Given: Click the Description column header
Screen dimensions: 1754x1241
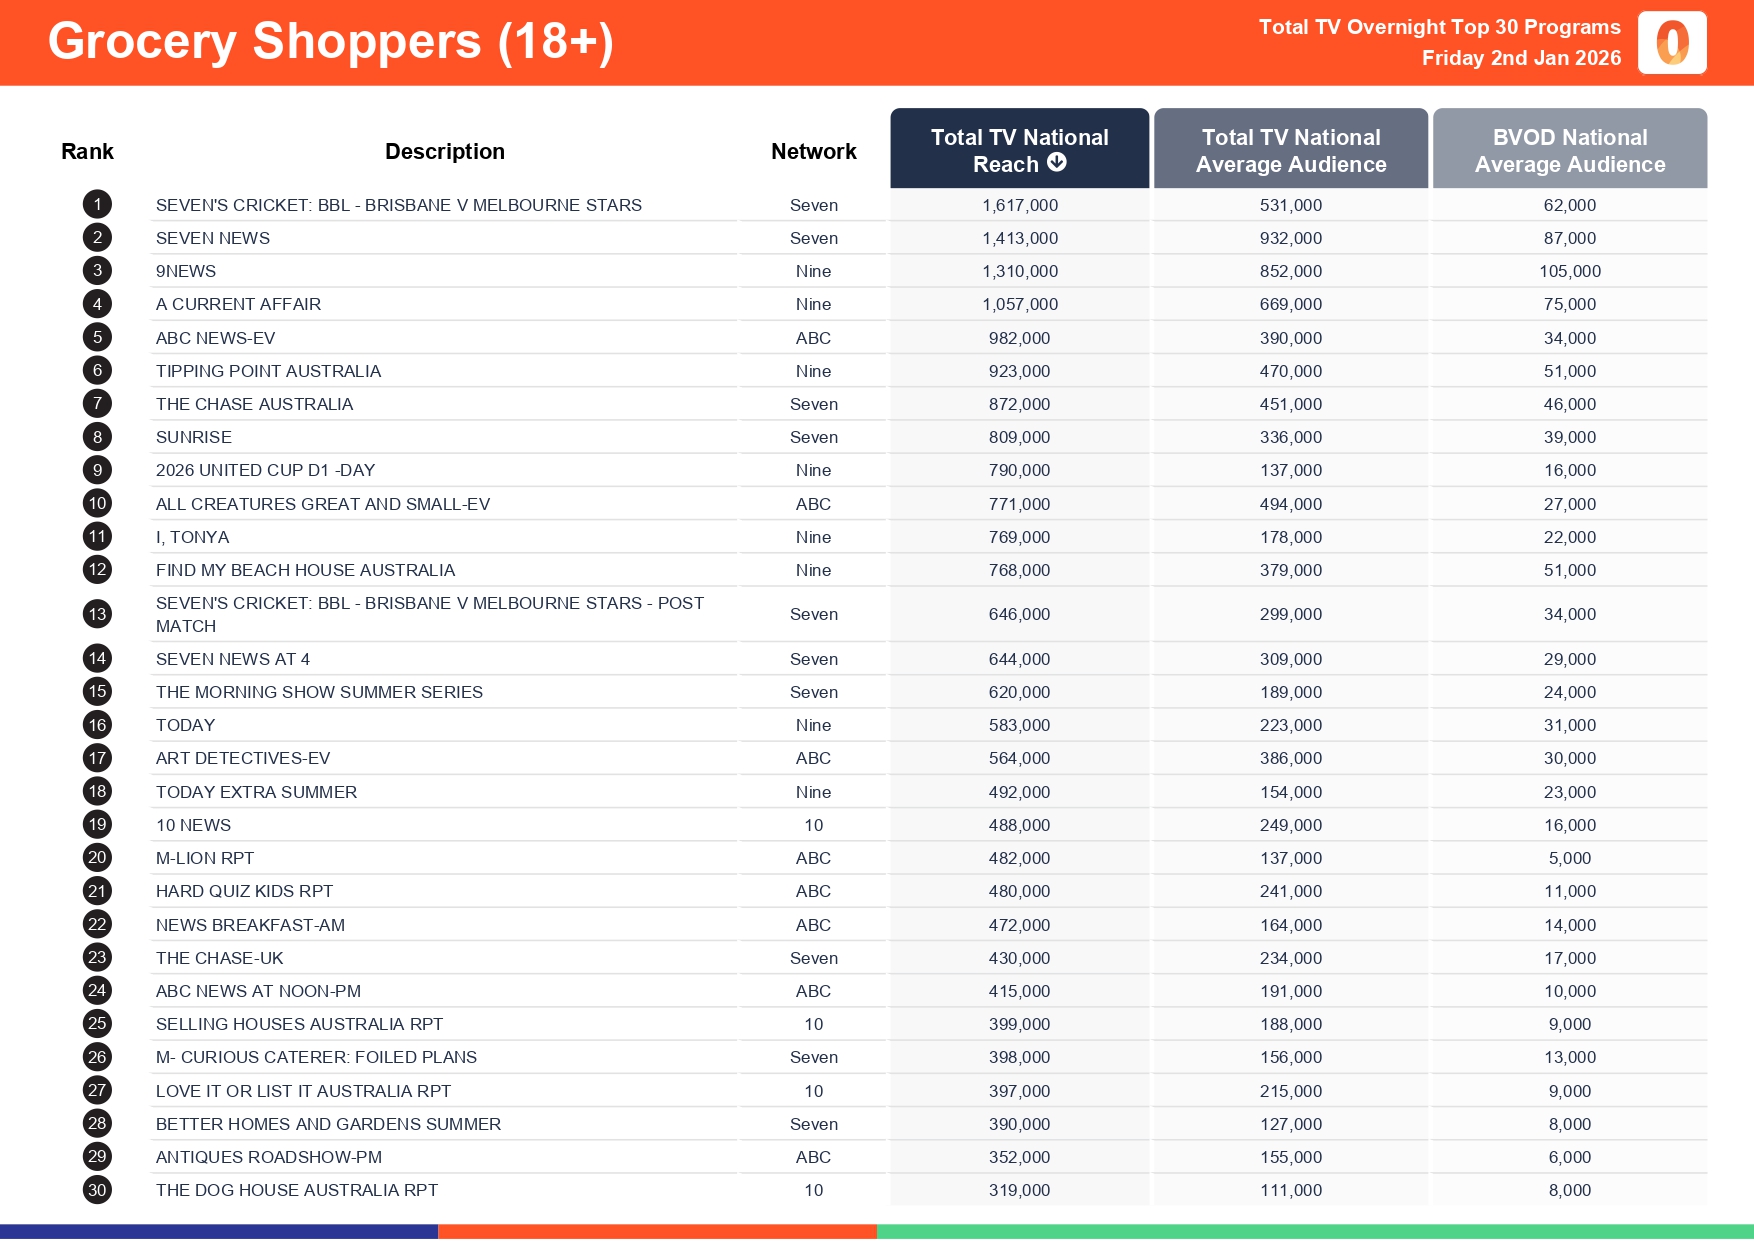Looking at the screenshot, I should coord(444,151).
